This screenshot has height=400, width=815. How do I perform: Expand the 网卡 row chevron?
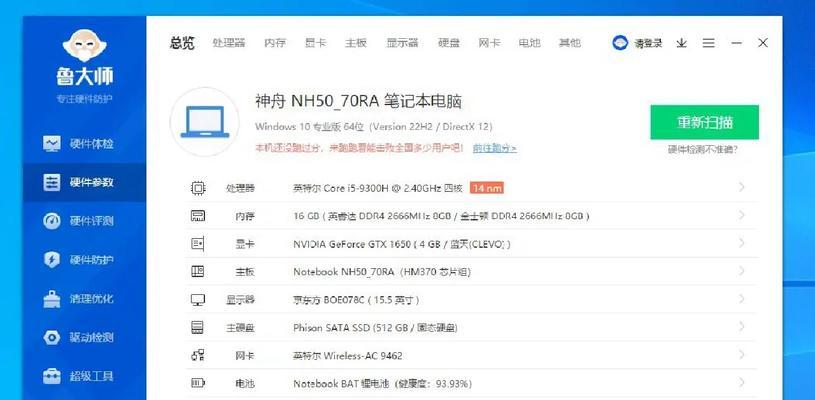[x=742, y=355]
